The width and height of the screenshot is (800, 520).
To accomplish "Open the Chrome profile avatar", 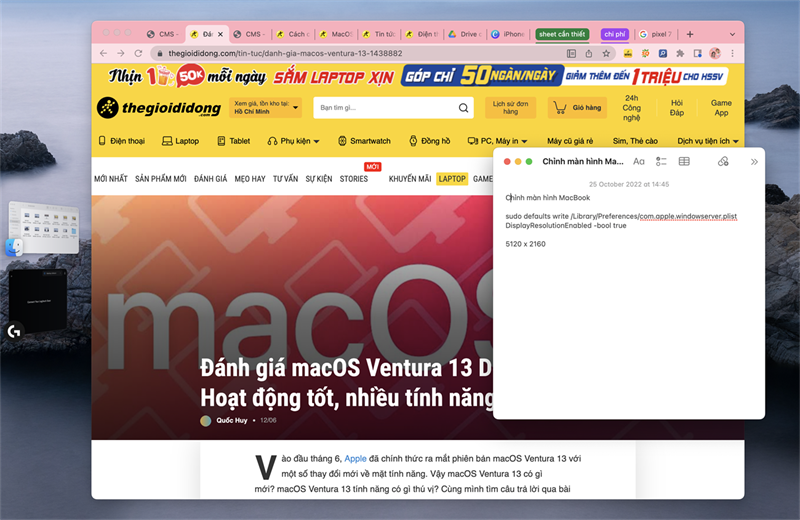I will (x=715, y=53).
